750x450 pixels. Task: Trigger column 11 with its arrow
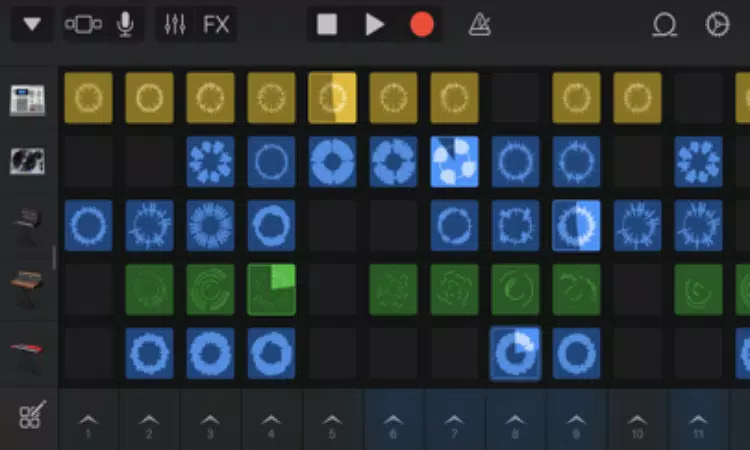coord(698,420)
